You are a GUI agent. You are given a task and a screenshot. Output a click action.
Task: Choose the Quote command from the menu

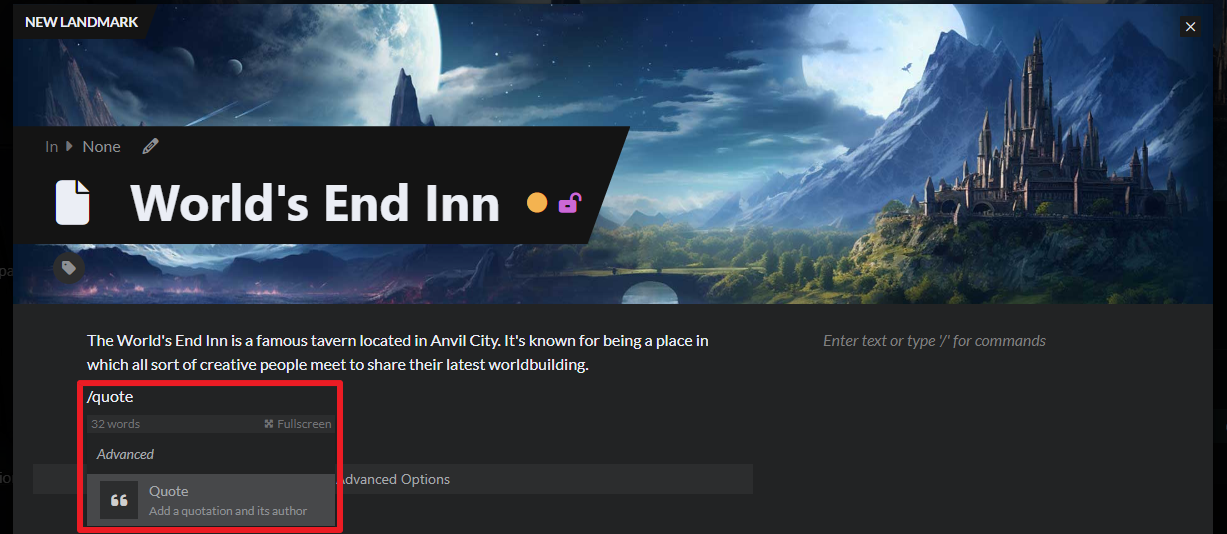(210, 500)
